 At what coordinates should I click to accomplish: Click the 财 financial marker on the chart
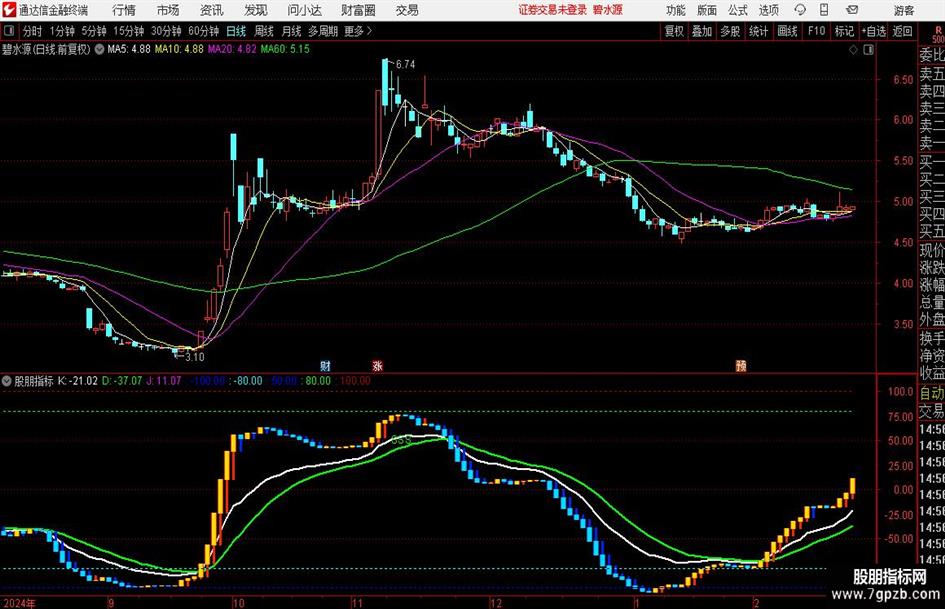click(x=325, y=365)
